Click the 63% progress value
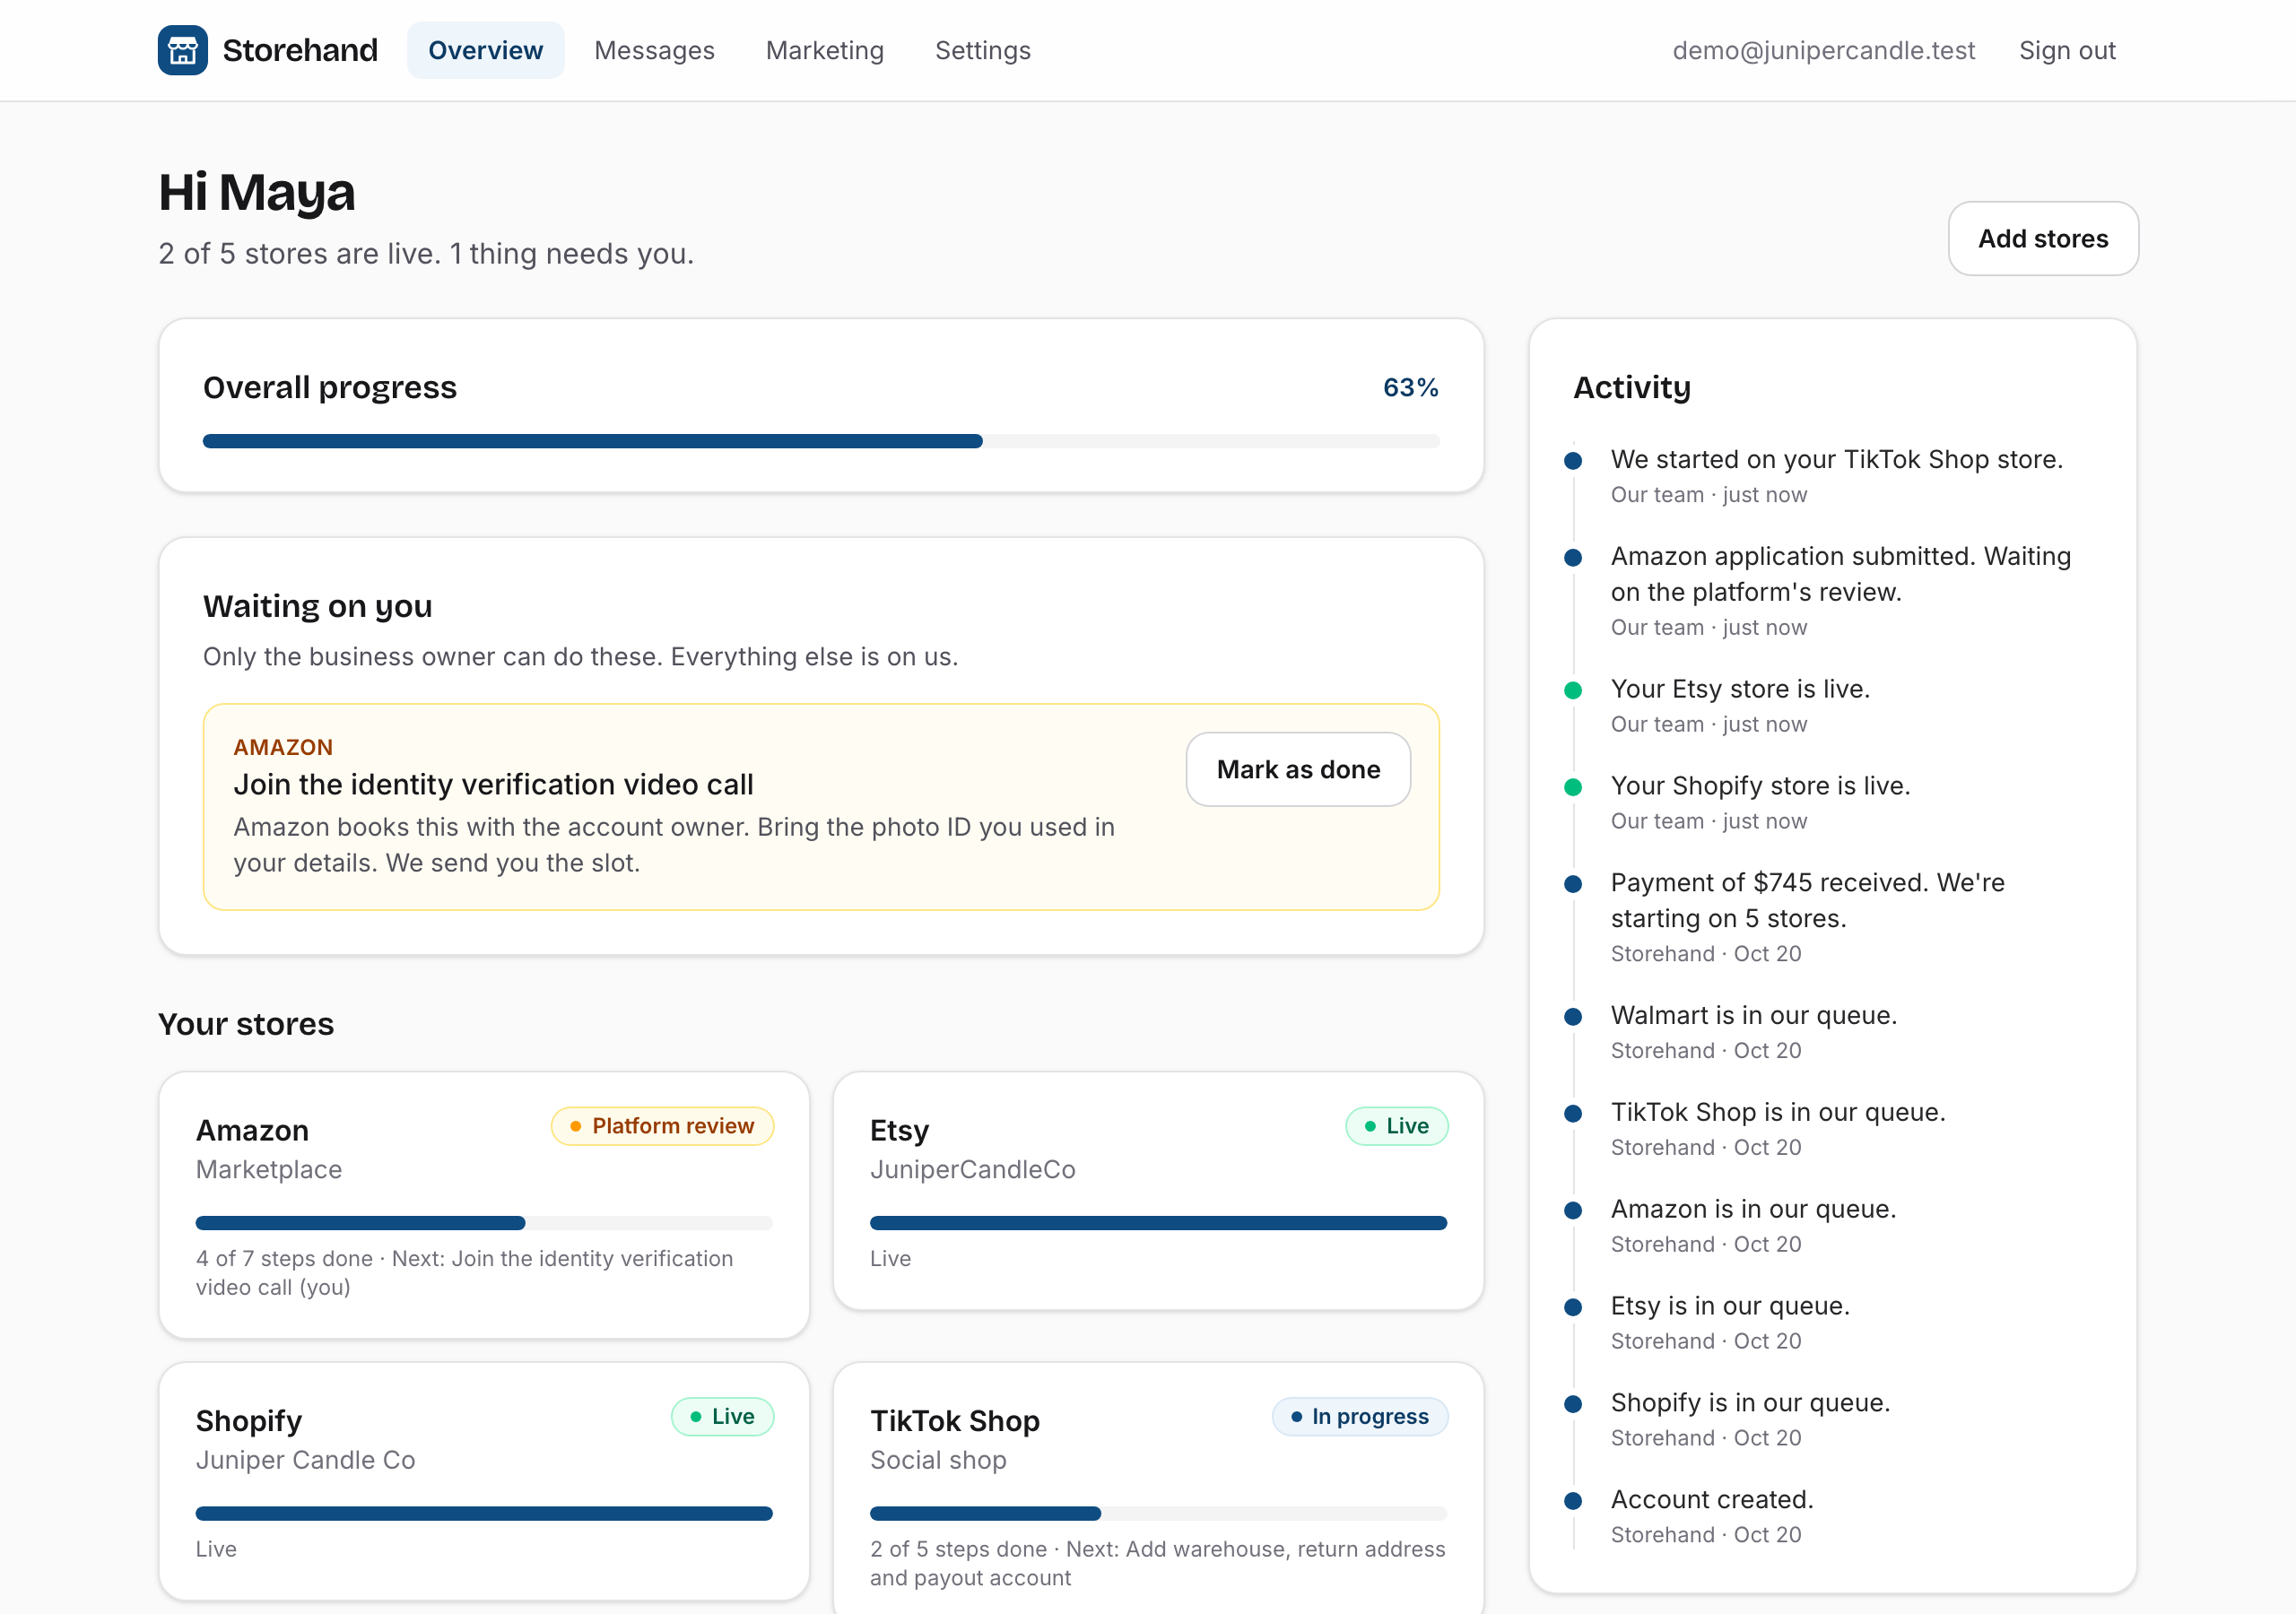 click(x=1410, y=387)
